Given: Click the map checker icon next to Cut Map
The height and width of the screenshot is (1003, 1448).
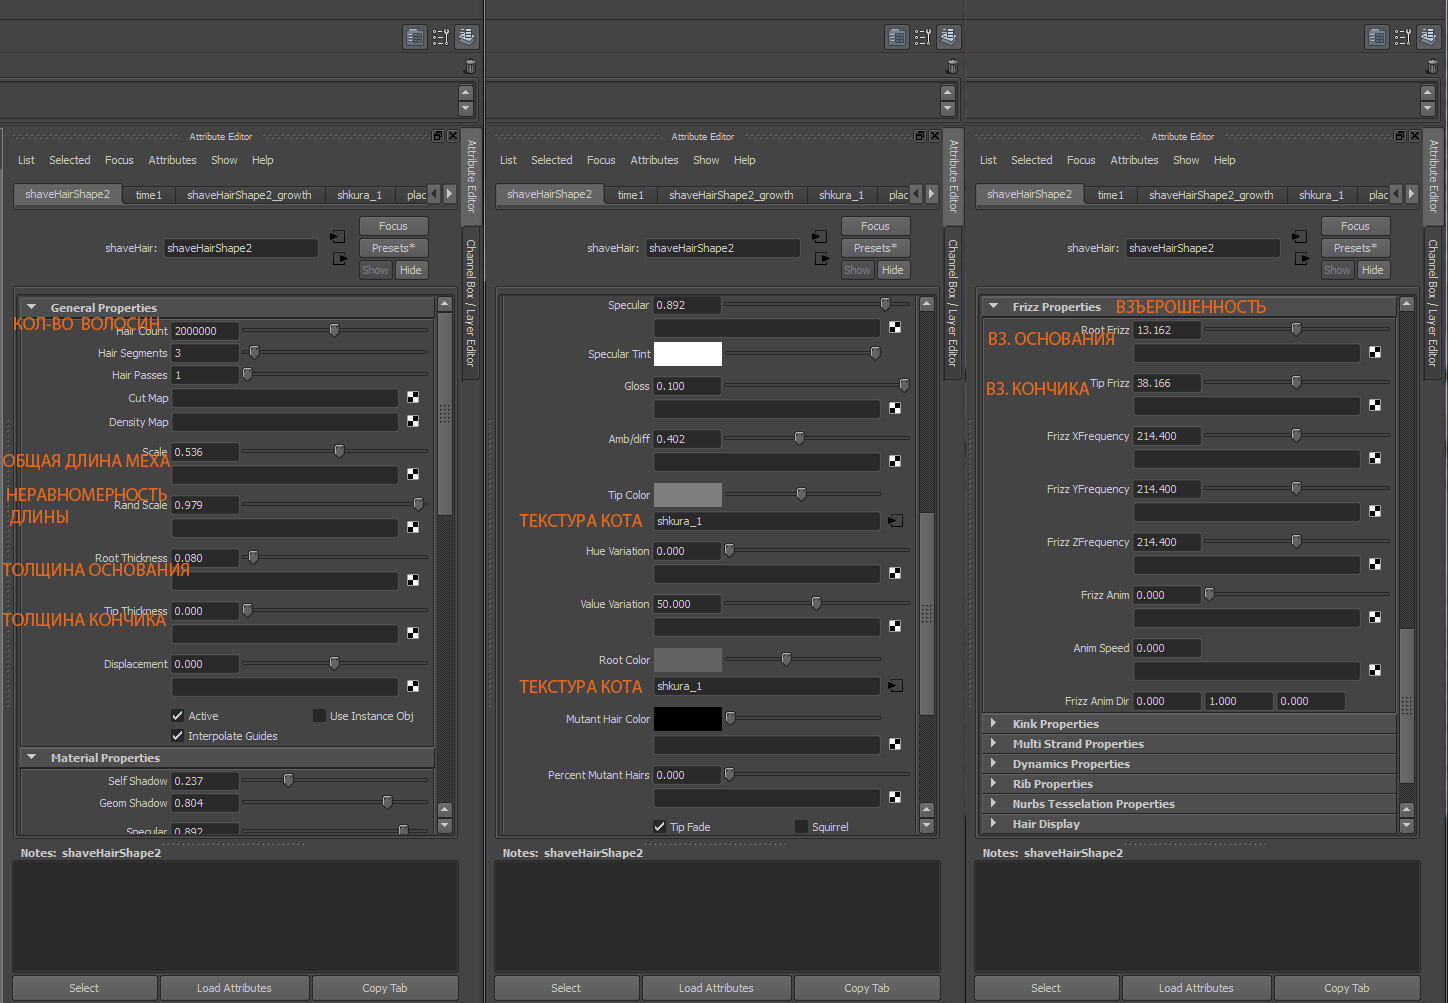Looking at the screenshot, I should pos(413,398).
